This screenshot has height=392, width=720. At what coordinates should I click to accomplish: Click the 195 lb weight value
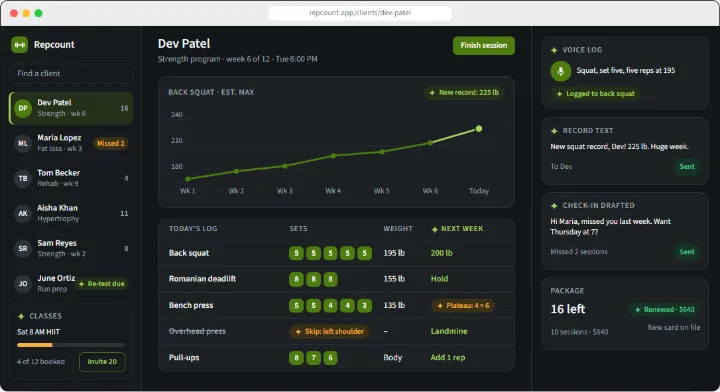(394, 253)
